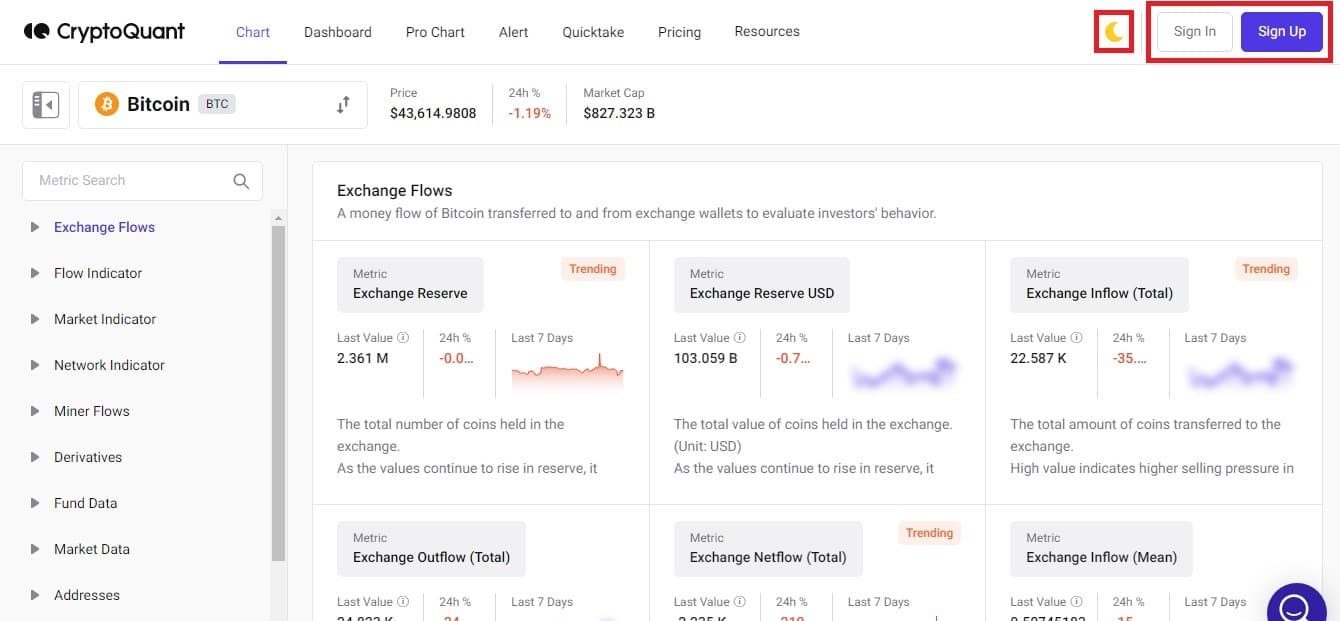
Task: Click the metric search magnifier icon
Action: (x=241, y=181)
